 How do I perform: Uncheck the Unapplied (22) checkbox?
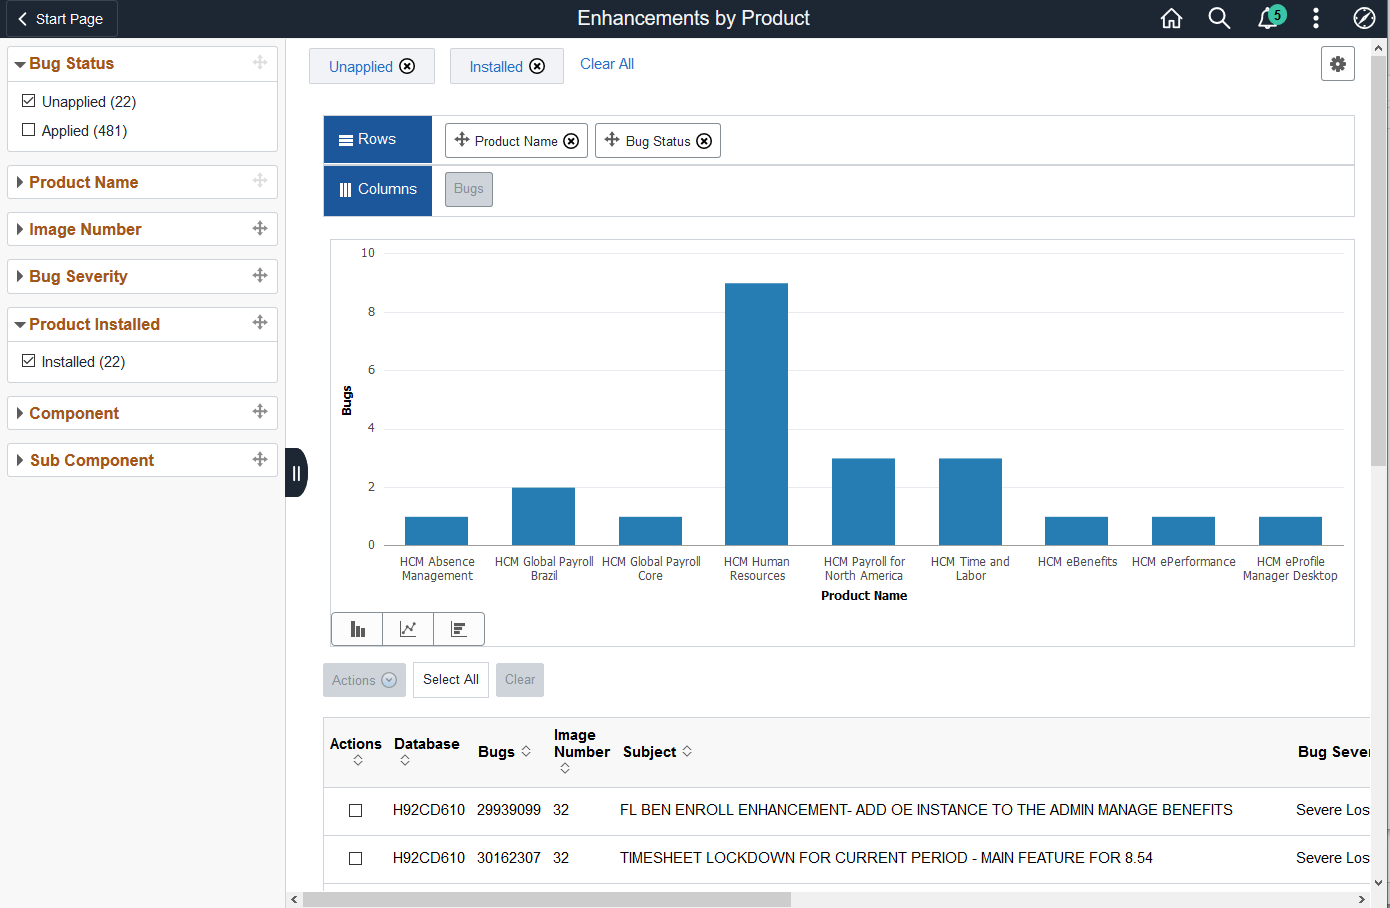pyautogui.click(x=29, y=101)
